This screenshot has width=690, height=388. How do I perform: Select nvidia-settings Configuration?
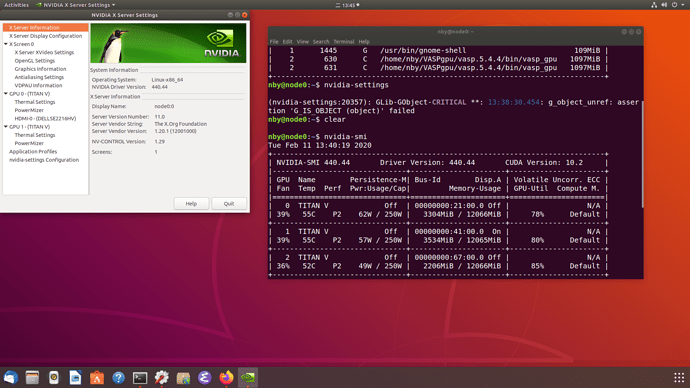44,160
